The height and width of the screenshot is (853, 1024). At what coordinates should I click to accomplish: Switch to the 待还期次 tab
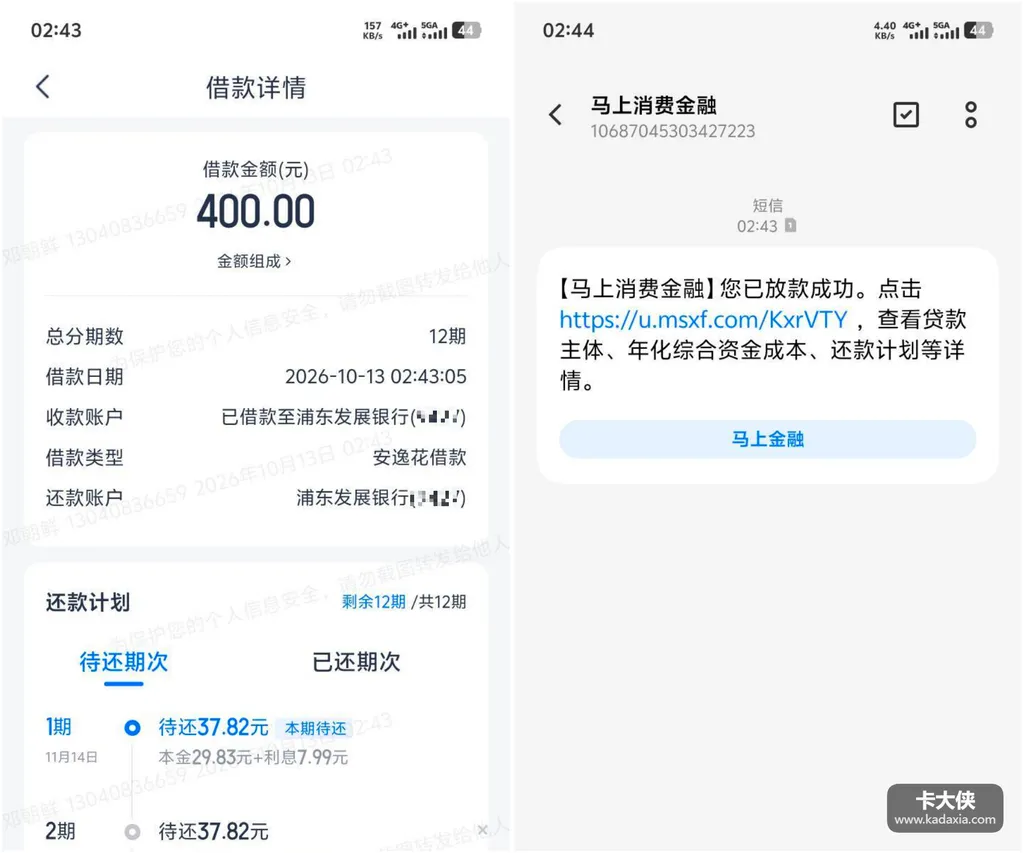click(x=123, y=662)
